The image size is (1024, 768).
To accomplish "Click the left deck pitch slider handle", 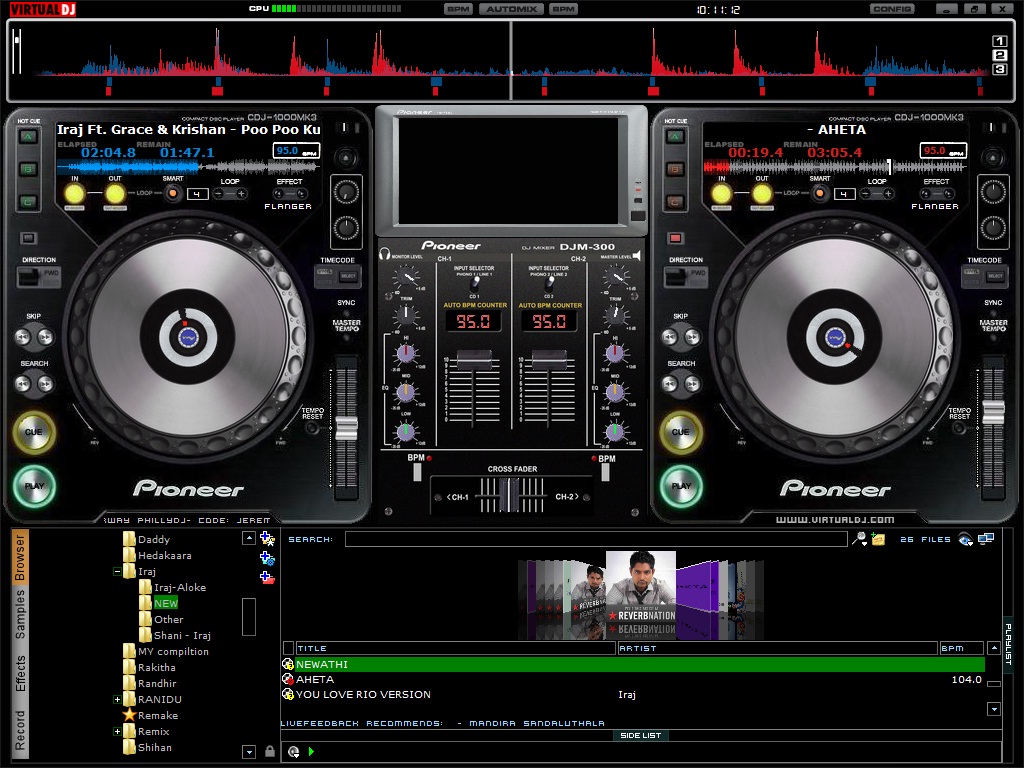I will pos(346,428).
